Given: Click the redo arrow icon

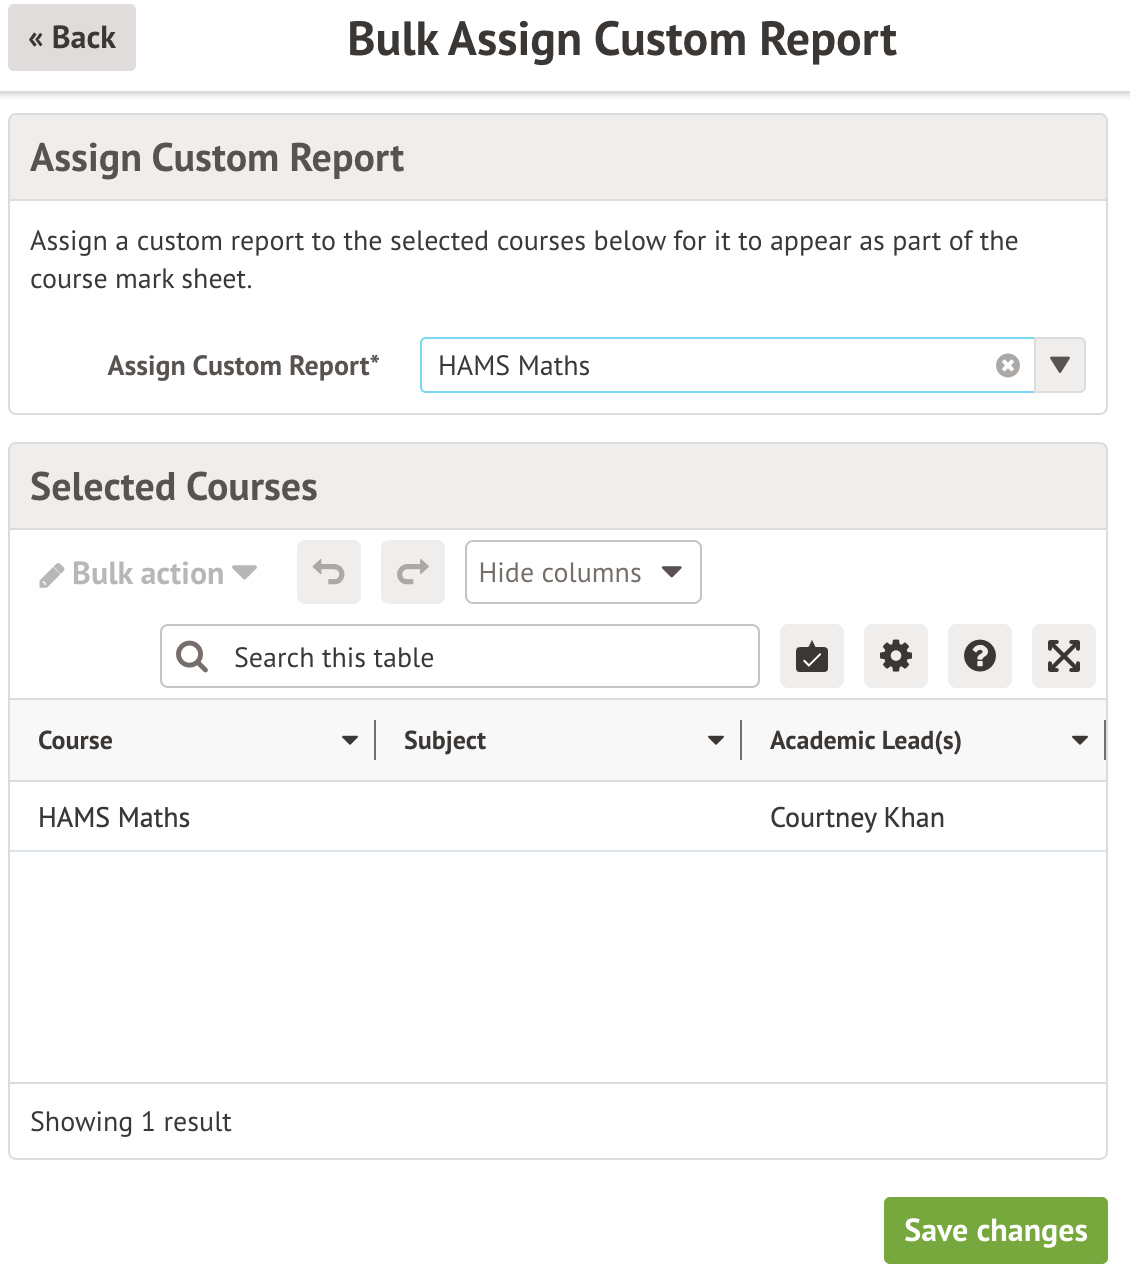Looking at the screenshot, I should pos(413,573).
